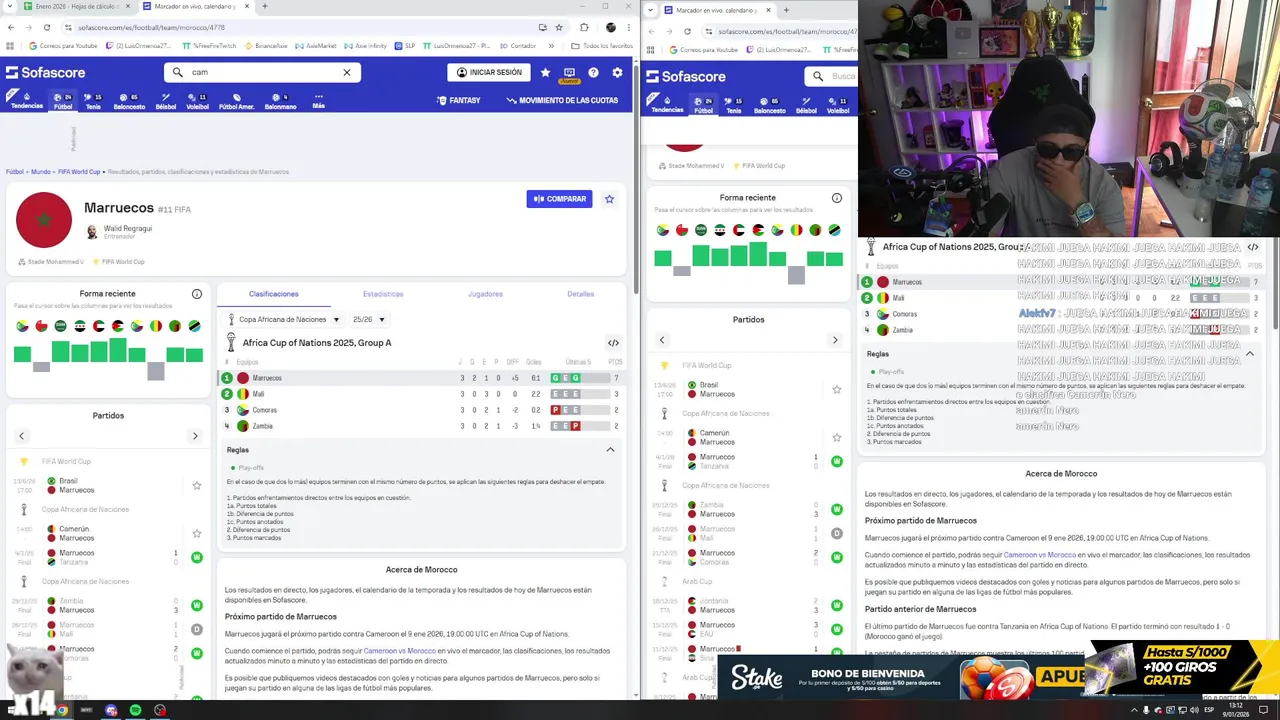Open Sofascore settings gear icon
The image size is (1280, 720).
tap(617, 72)
